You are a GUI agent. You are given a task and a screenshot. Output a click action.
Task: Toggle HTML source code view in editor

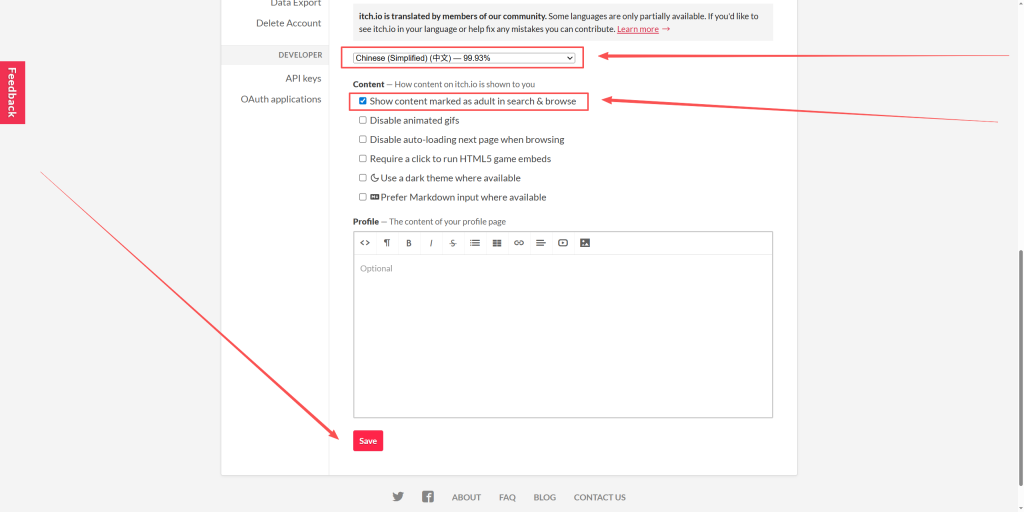pyautogui.click(x=365, y=243)
